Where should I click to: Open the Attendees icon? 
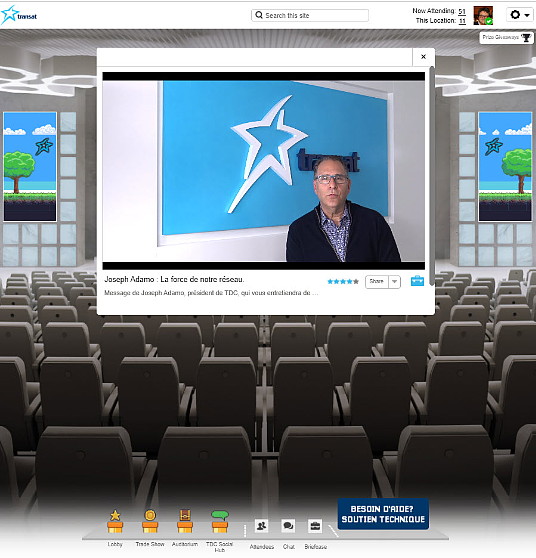(x=262, y=526)
